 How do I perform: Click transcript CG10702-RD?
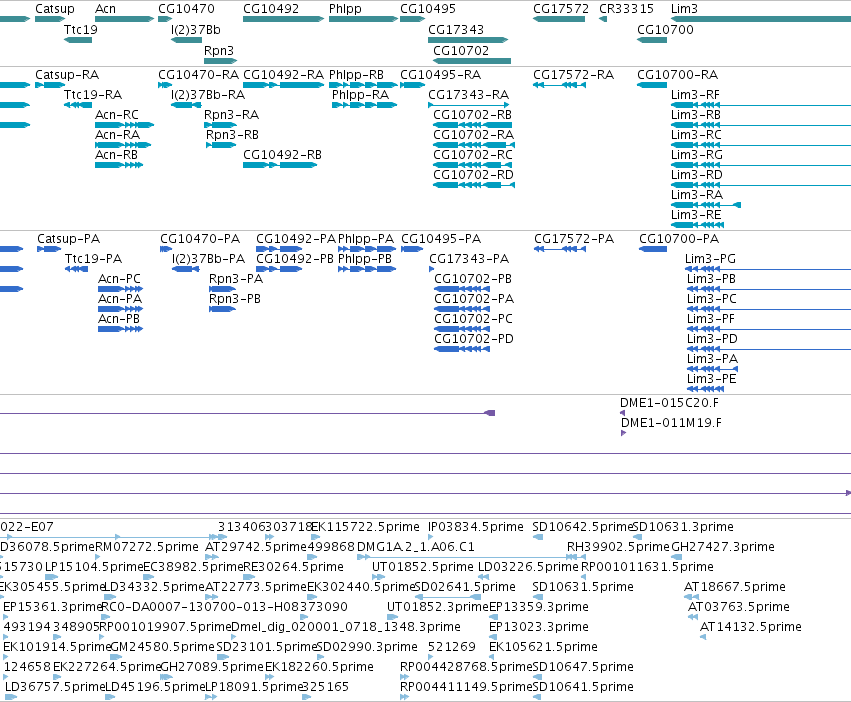[x=474, y=185]
